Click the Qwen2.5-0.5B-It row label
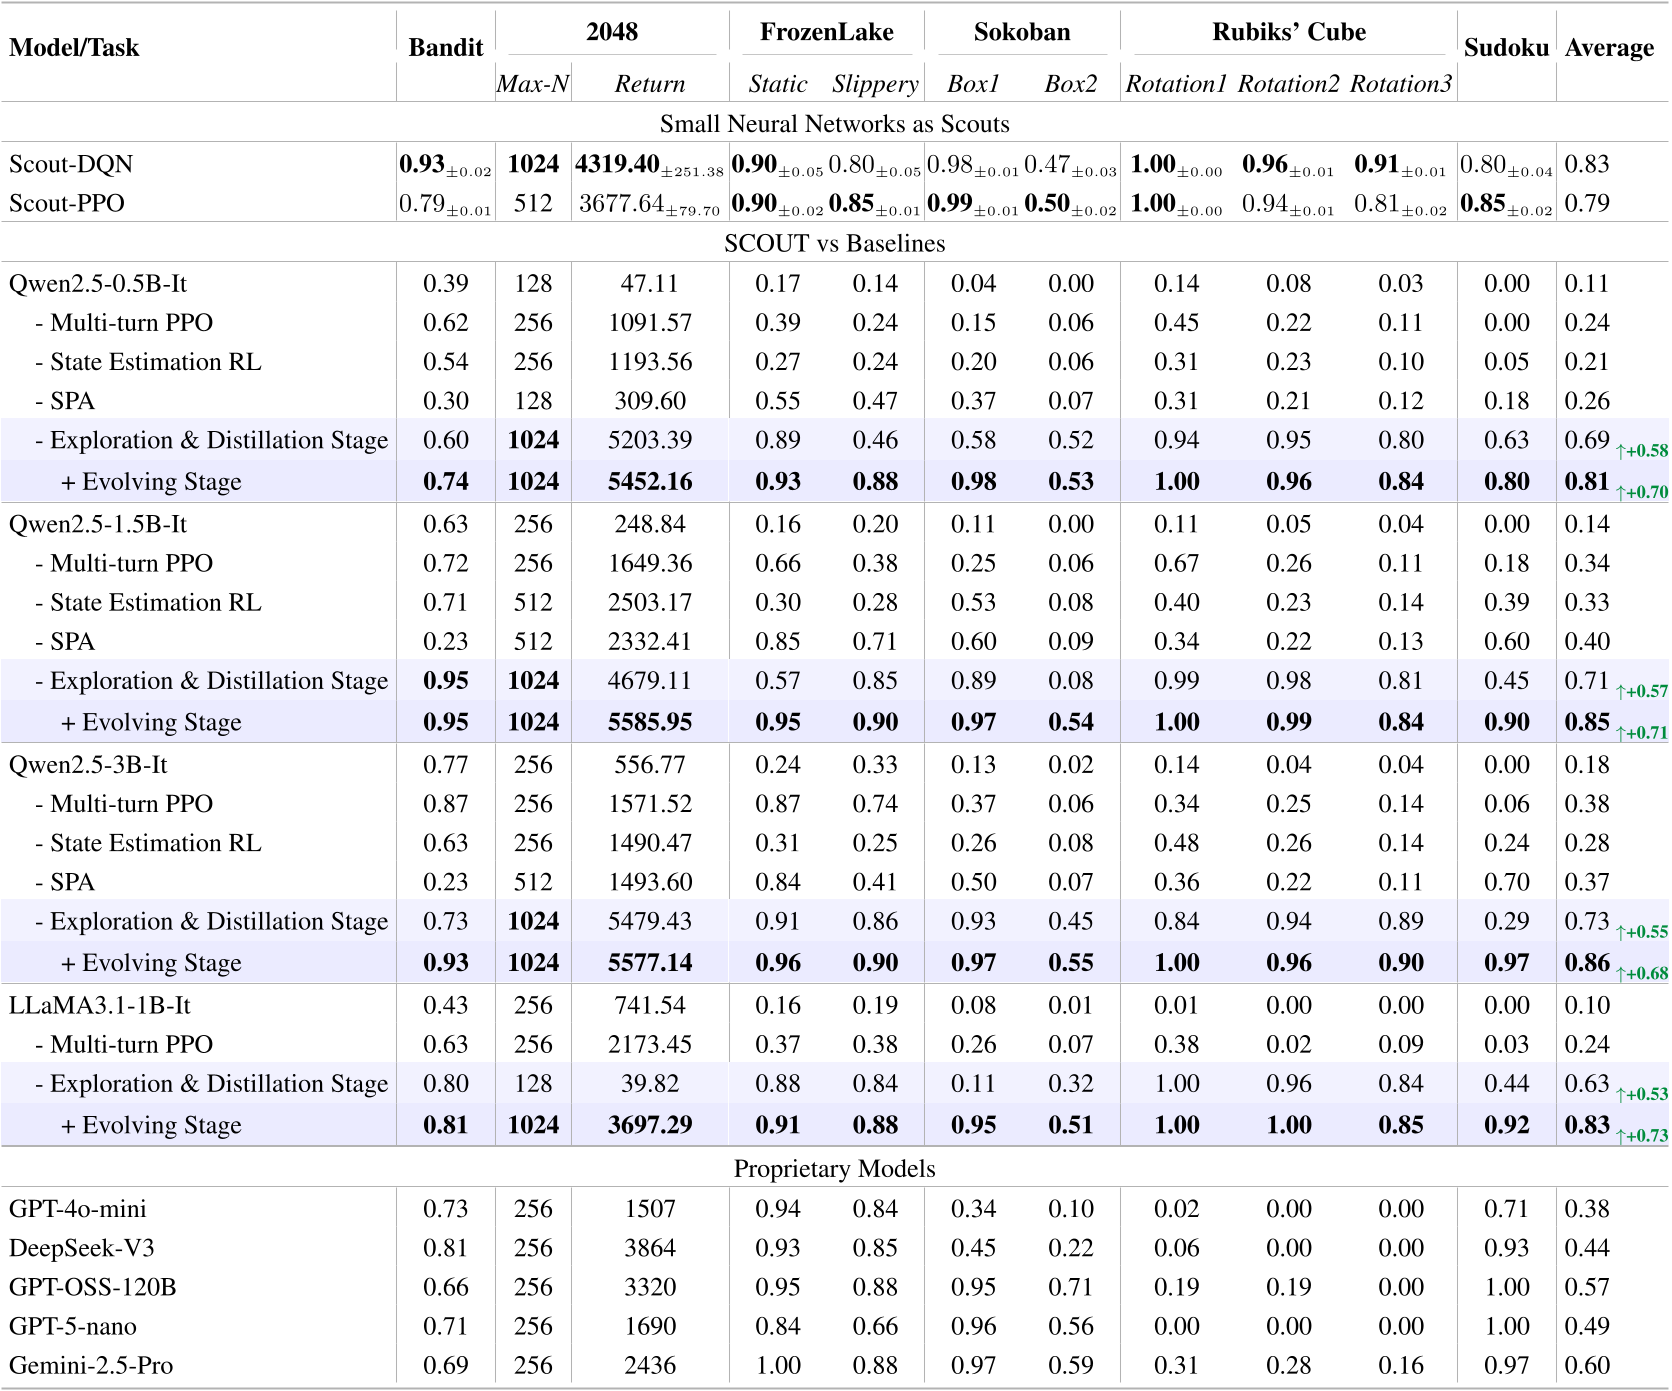The width and height of the screenshot is (1672, 1391). tap(98, 283)
